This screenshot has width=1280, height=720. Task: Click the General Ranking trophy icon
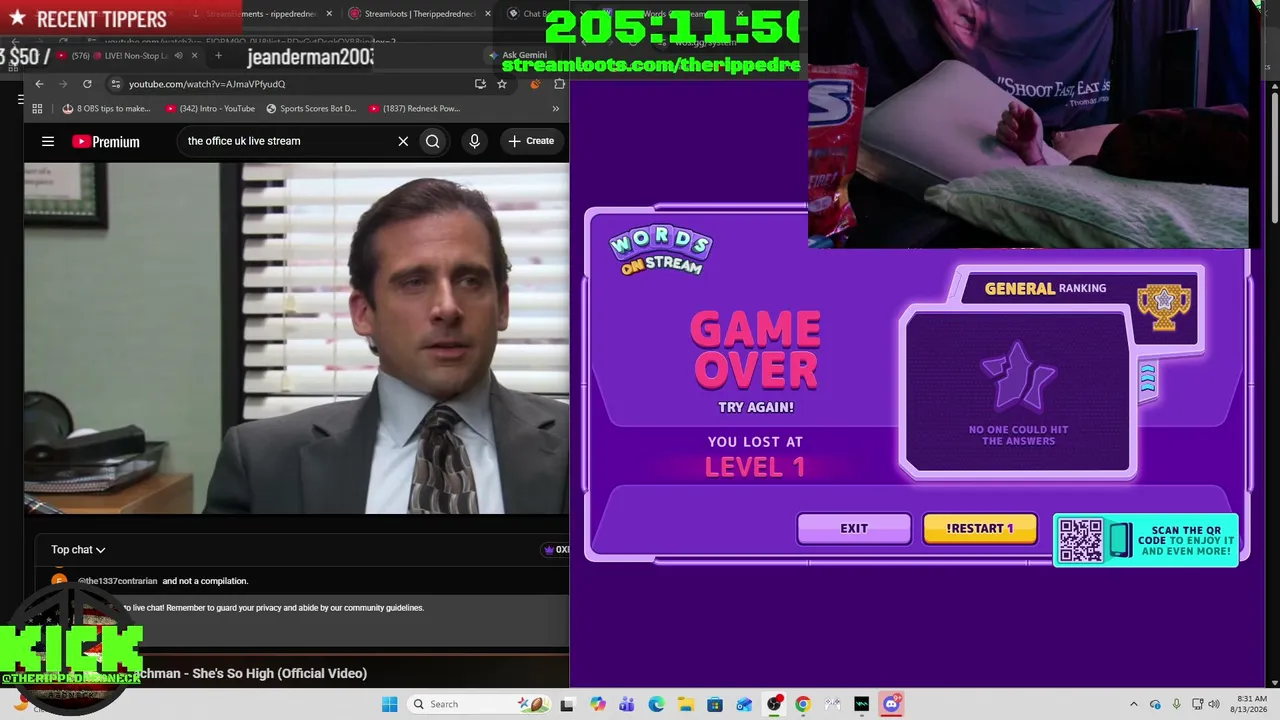click(1164, 307)
